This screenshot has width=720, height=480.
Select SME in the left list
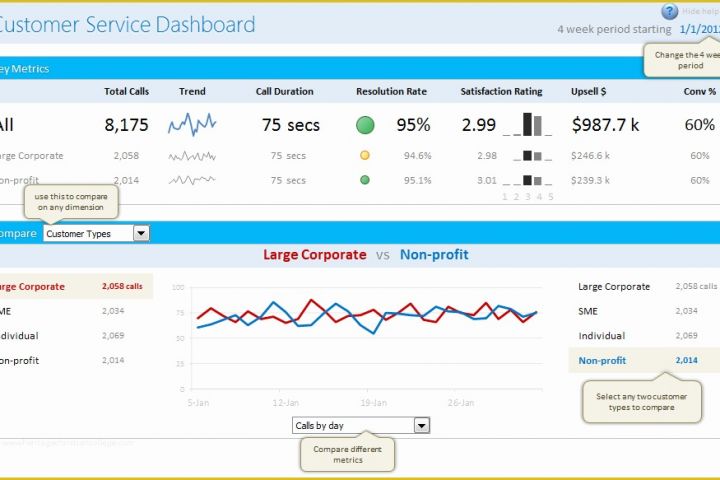76,311
